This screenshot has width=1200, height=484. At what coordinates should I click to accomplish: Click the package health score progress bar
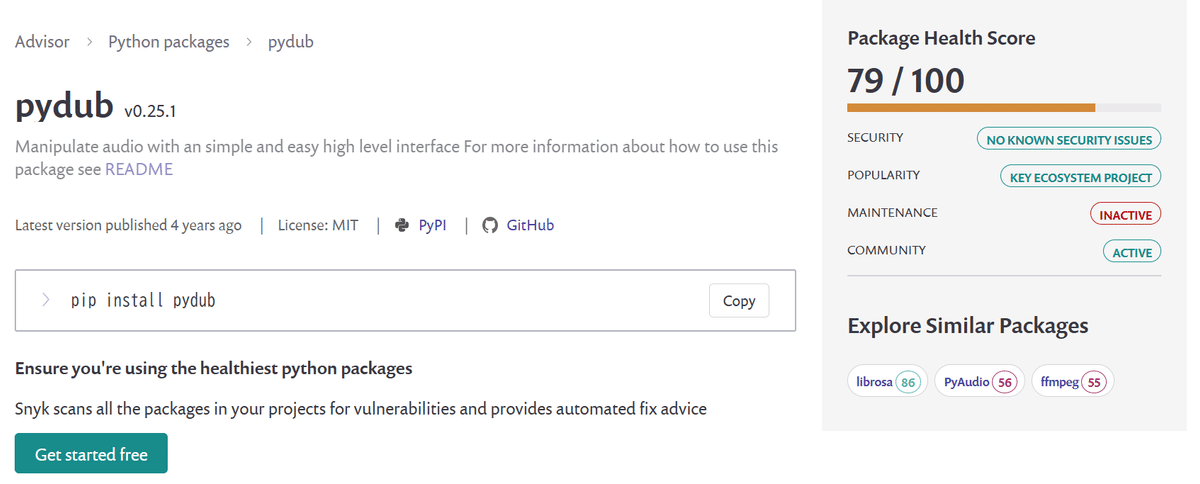coord(1003,107)
